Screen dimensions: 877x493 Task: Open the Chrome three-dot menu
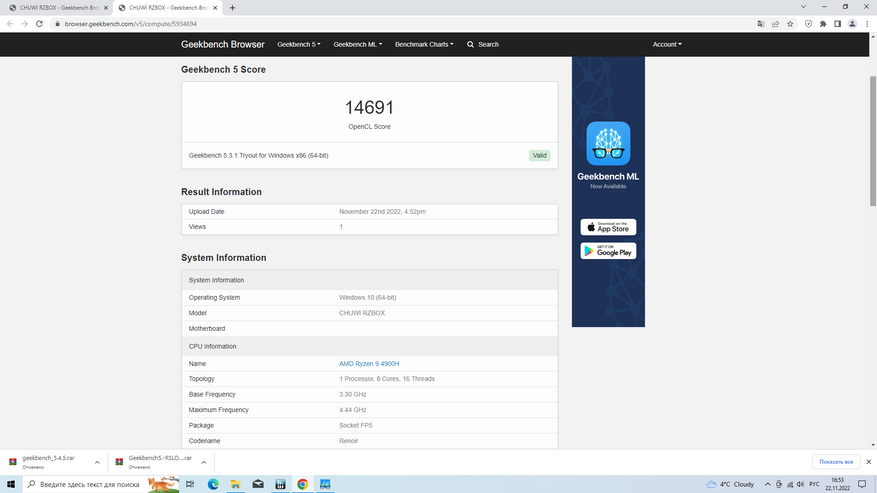click(x=867, y=24)
